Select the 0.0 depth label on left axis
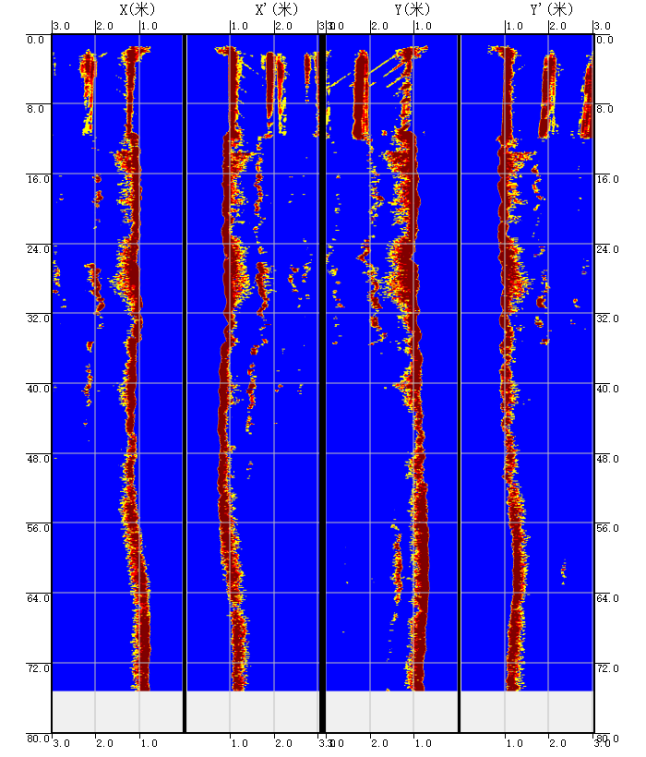Image resolution: width=646 pixels, height=757 pixels. click(35, 40)
